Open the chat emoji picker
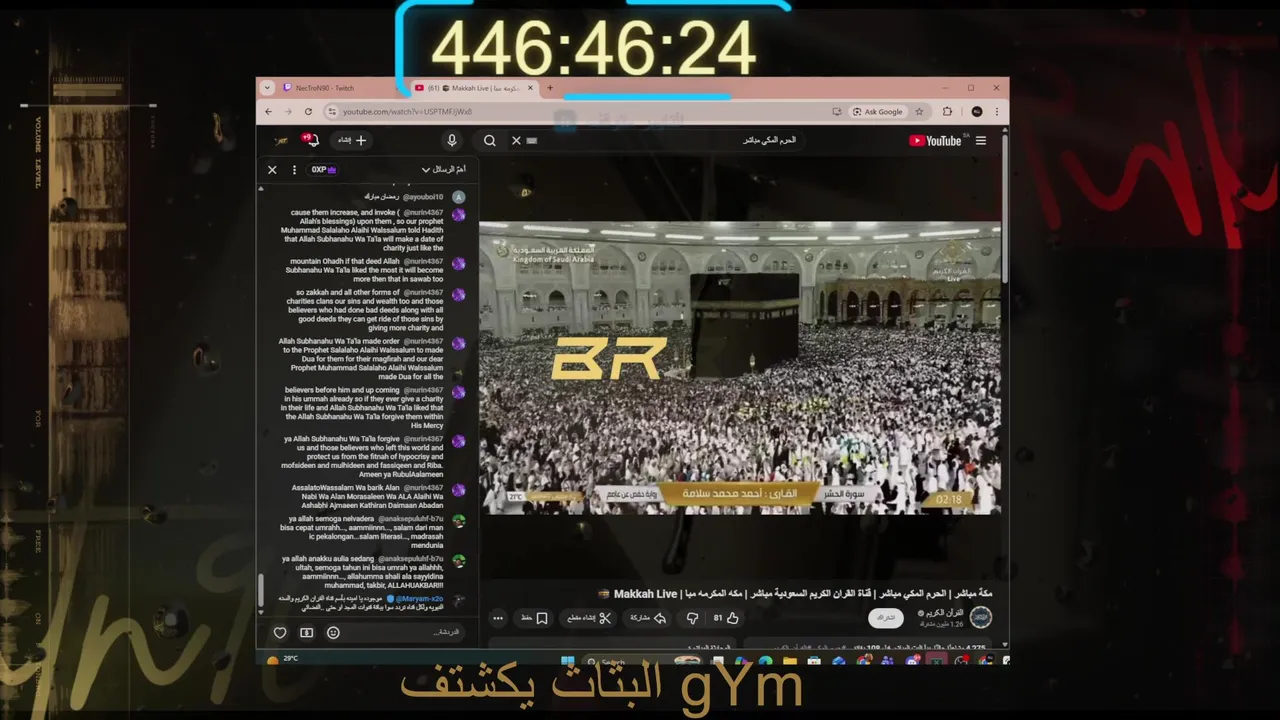The width and height of the screenshot is (1280, 720). click(x=333, y=632)
